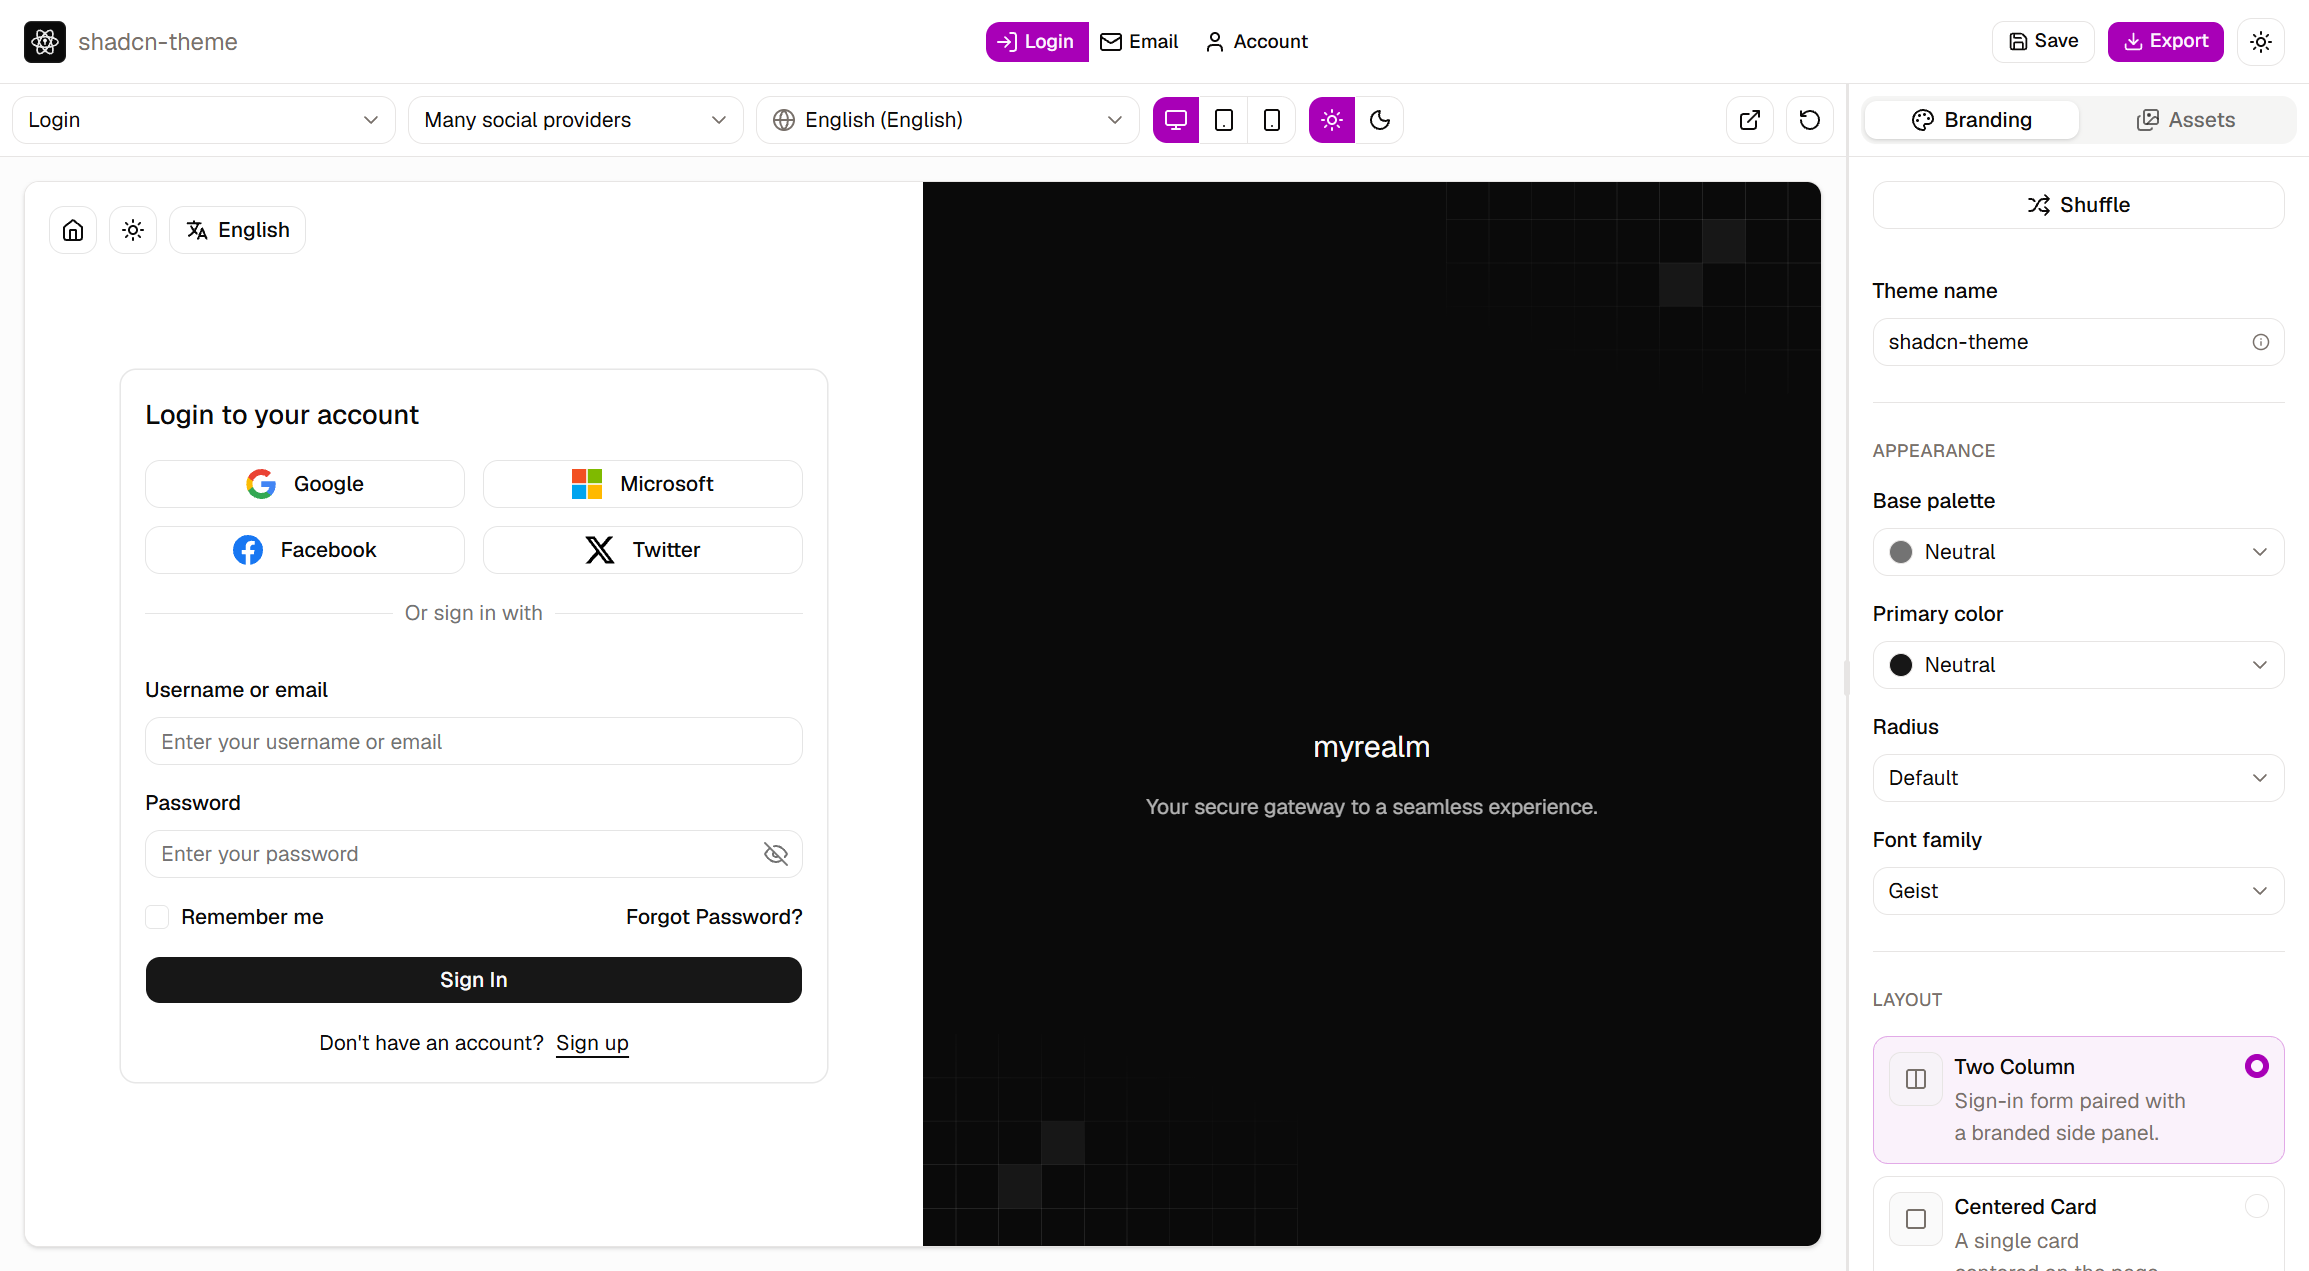Click the black Sign In button
Screen dimensions: 2309x1271
474,980
